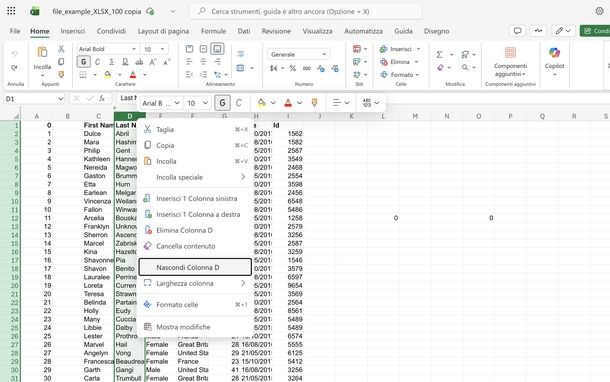Click the Redo arrow in the ribbon
610x382 pixels.
14,68
